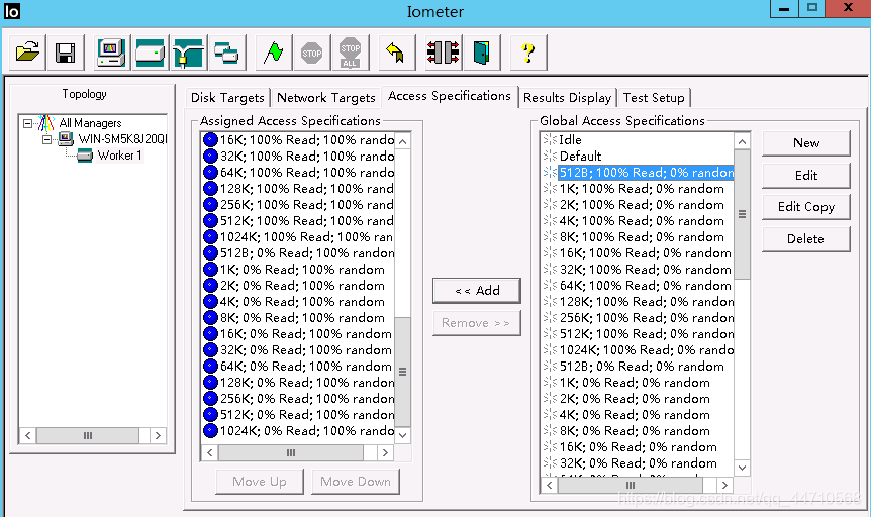Click the assigned list vertical scrollbar thumb

[x=402, y=372]
